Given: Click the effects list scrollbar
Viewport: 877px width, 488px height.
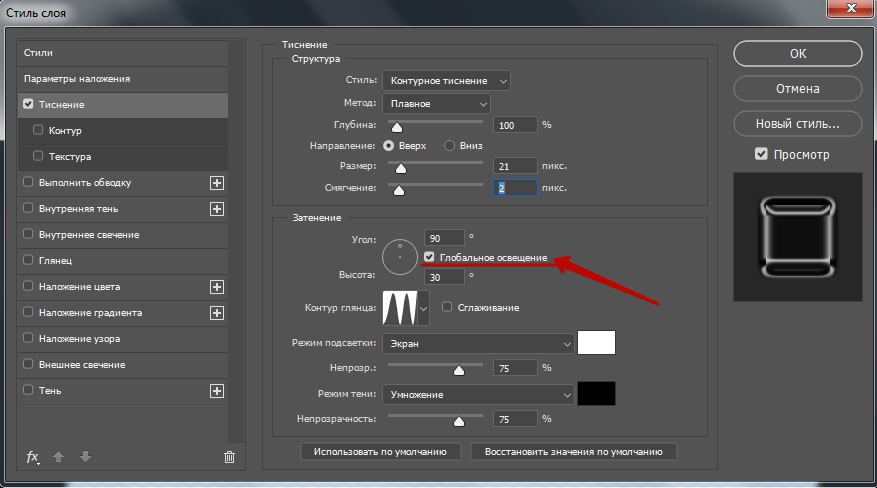Looking at the screenshot, I should [236, 240].
